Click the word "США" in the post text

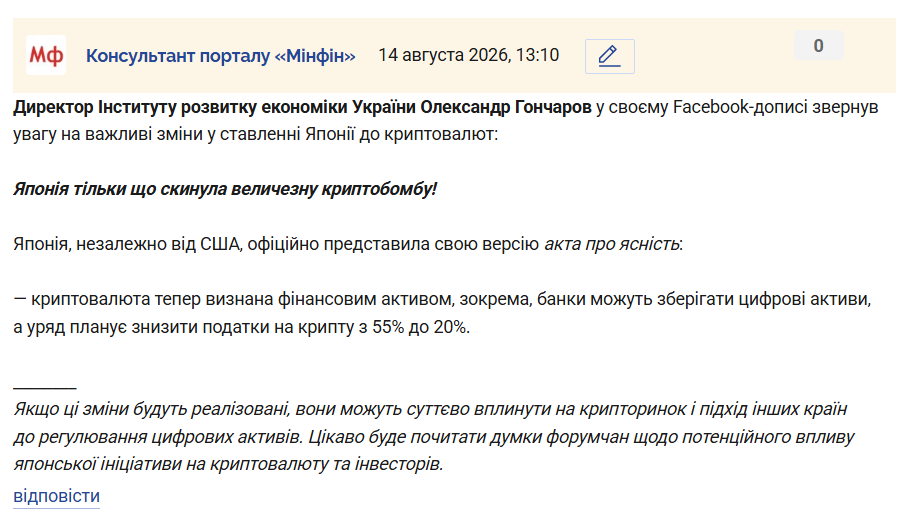(x=220, y=244)
